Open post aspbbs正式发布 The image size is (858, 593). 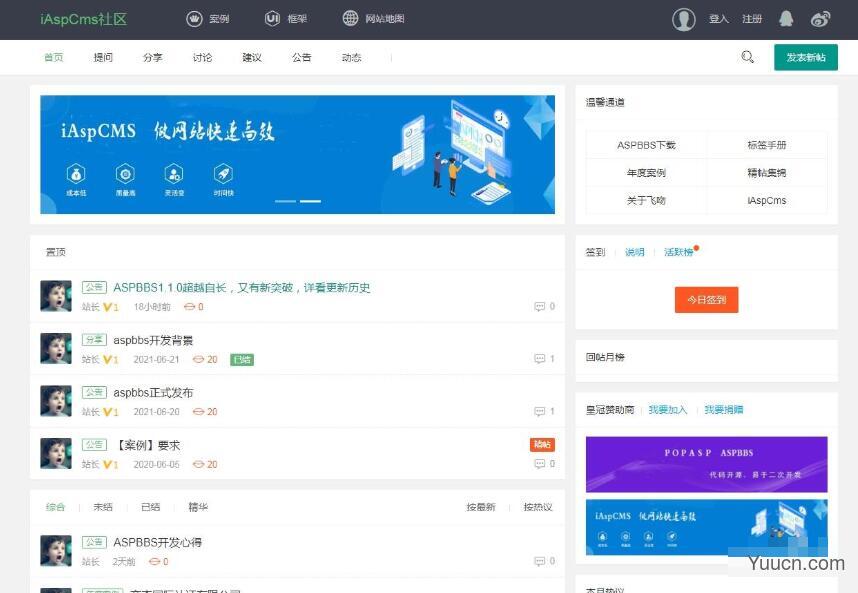point(153,393)
